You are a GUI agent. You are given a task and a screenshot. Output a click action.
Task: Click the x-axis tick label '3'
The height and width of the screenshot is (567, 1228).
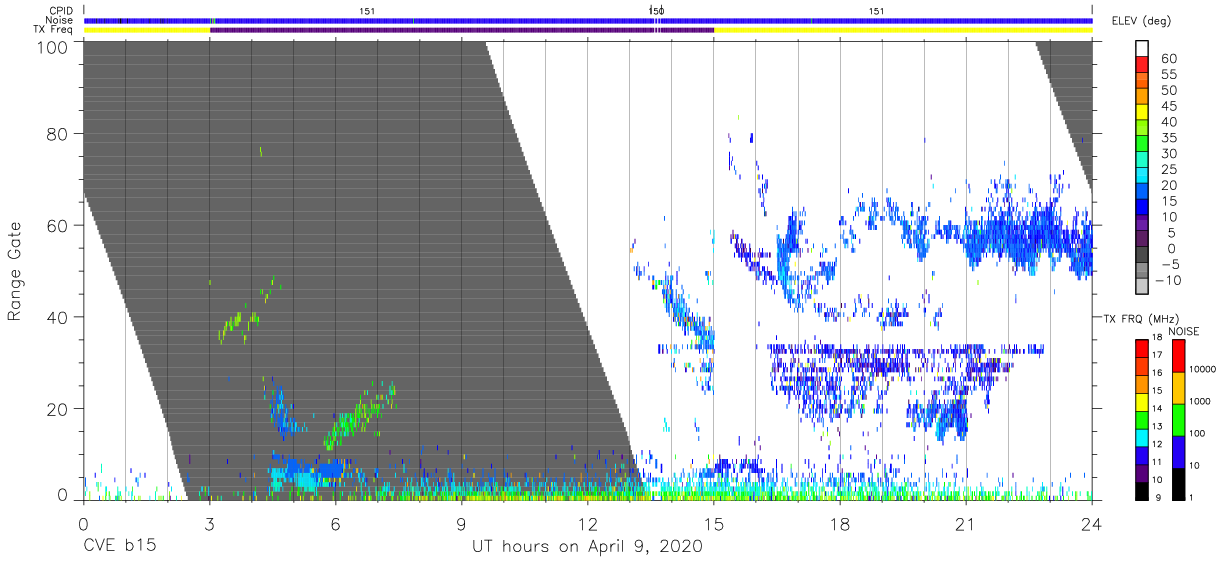210,524
